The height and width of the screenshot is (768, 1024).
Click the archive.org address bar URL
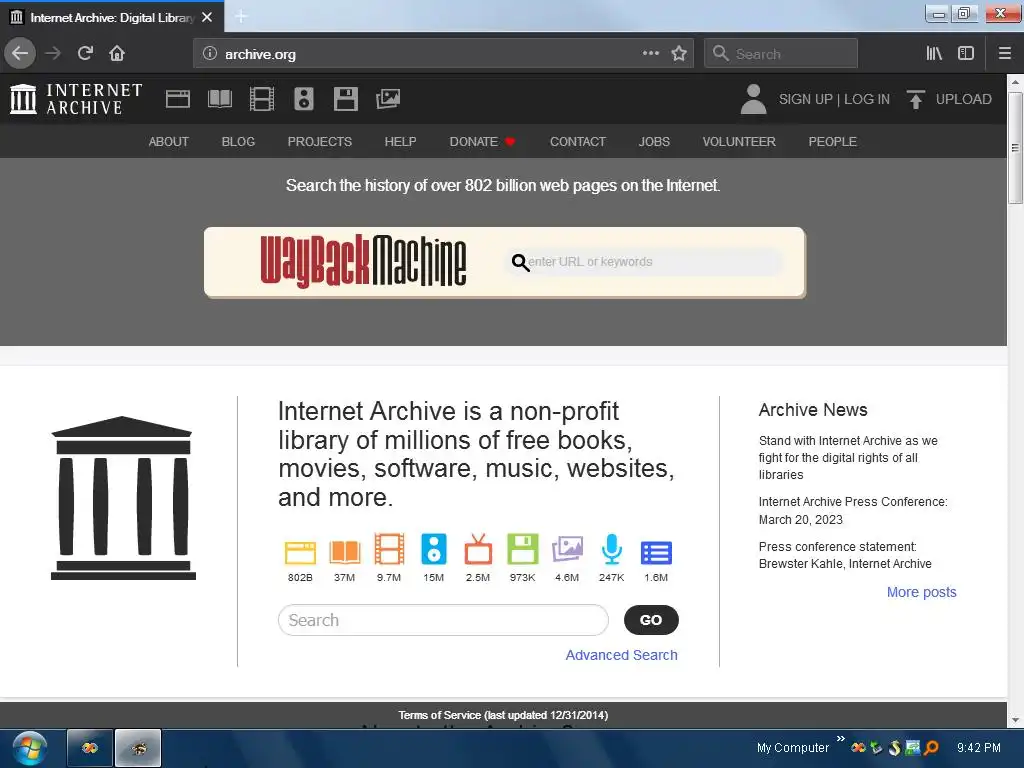coord(260,54)
